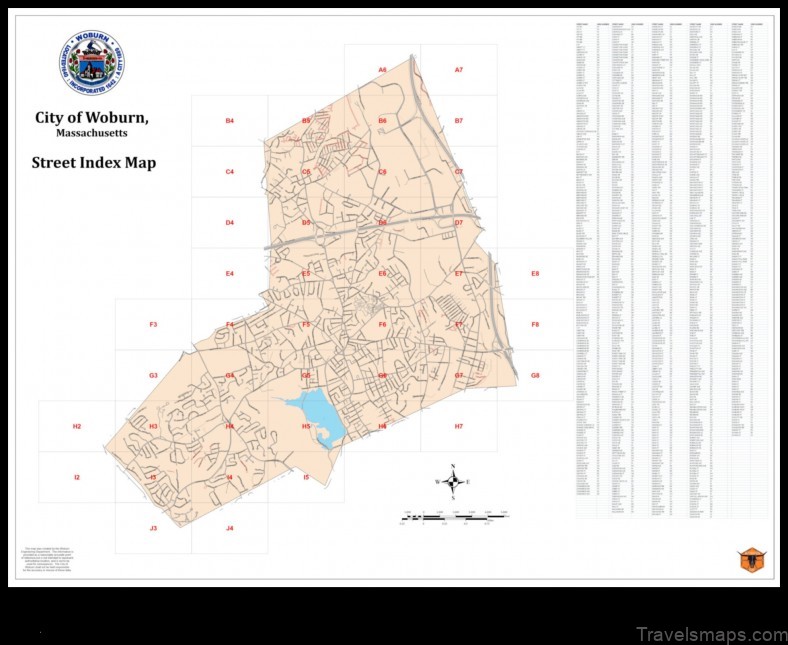Click the map scale bar
The width and height of the screenshot is (788, 645).
[455, 516]
